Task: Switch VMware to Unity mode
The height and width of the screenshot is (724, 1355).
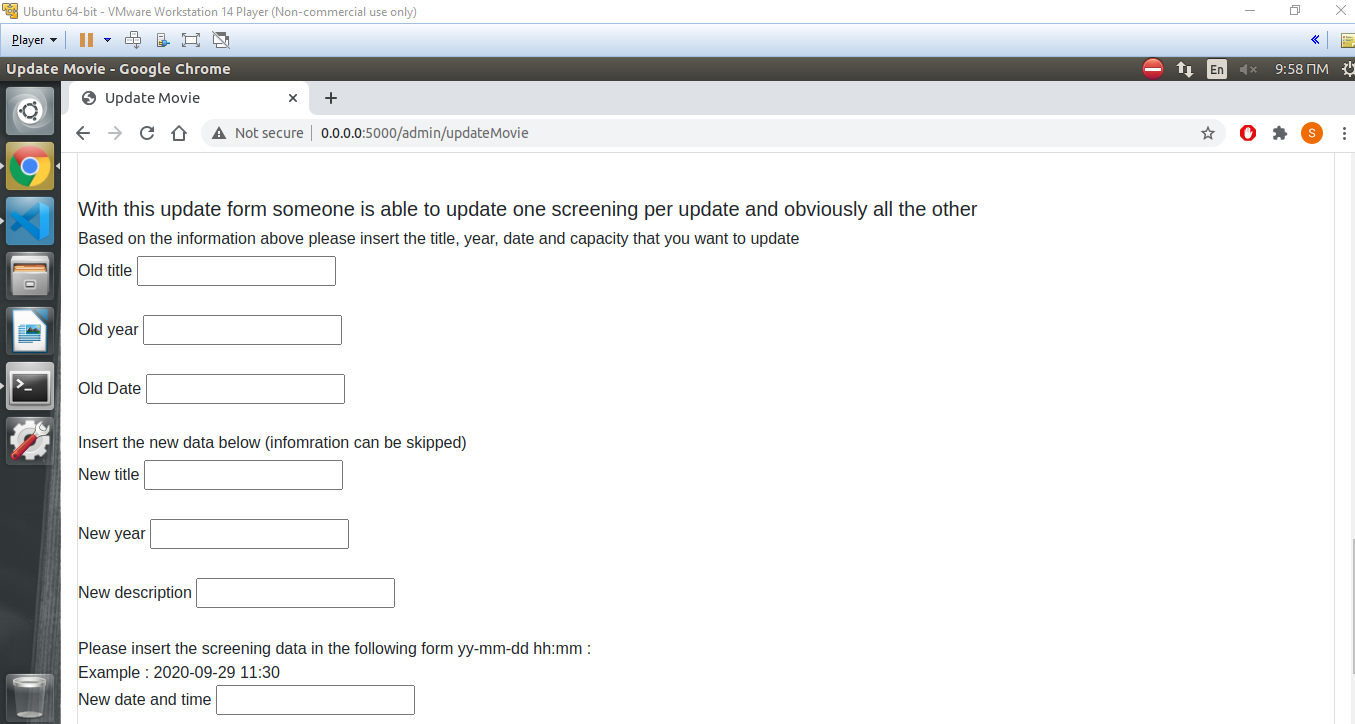Action: [221, 40]
